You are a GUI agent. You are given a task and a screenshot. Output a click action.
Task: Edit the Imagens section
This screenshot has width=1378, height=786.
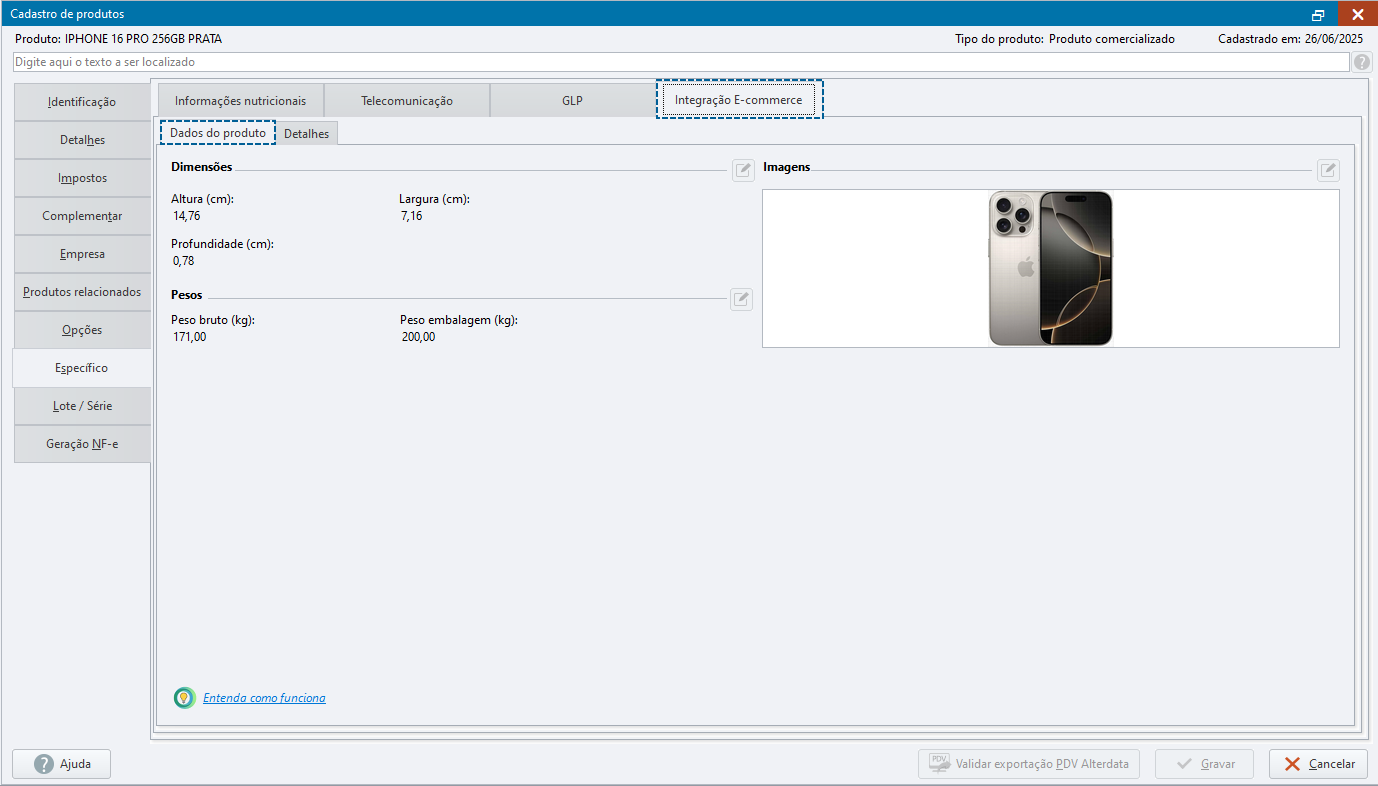(x=1328, y=170)
